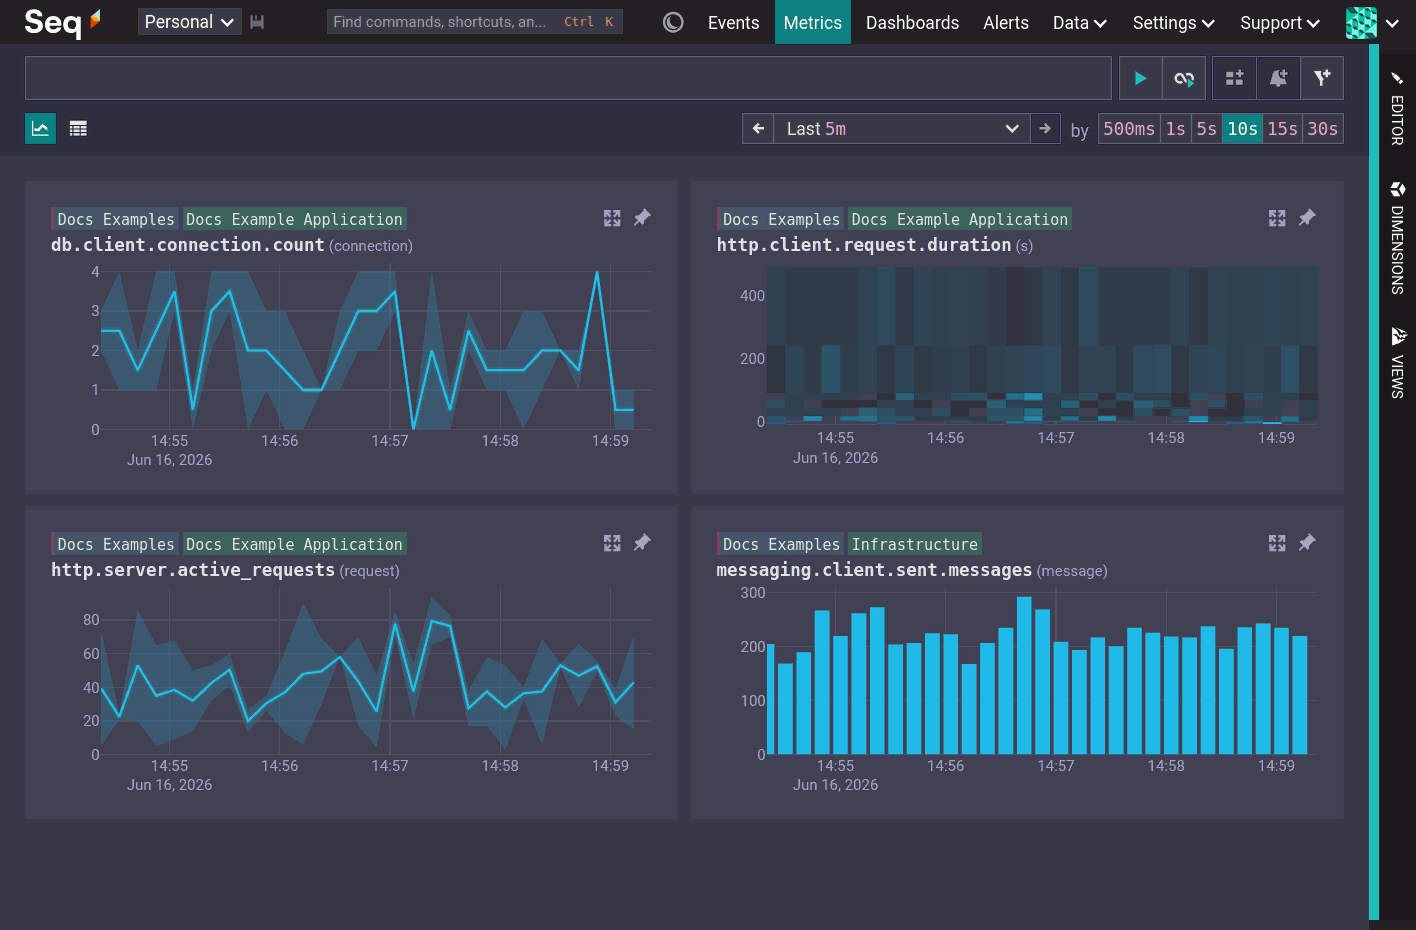Image resolution: width=1416 pixels, height=930 pixels.
Task: Save workspace with floppy disk icon
Action: coord(257,22)
